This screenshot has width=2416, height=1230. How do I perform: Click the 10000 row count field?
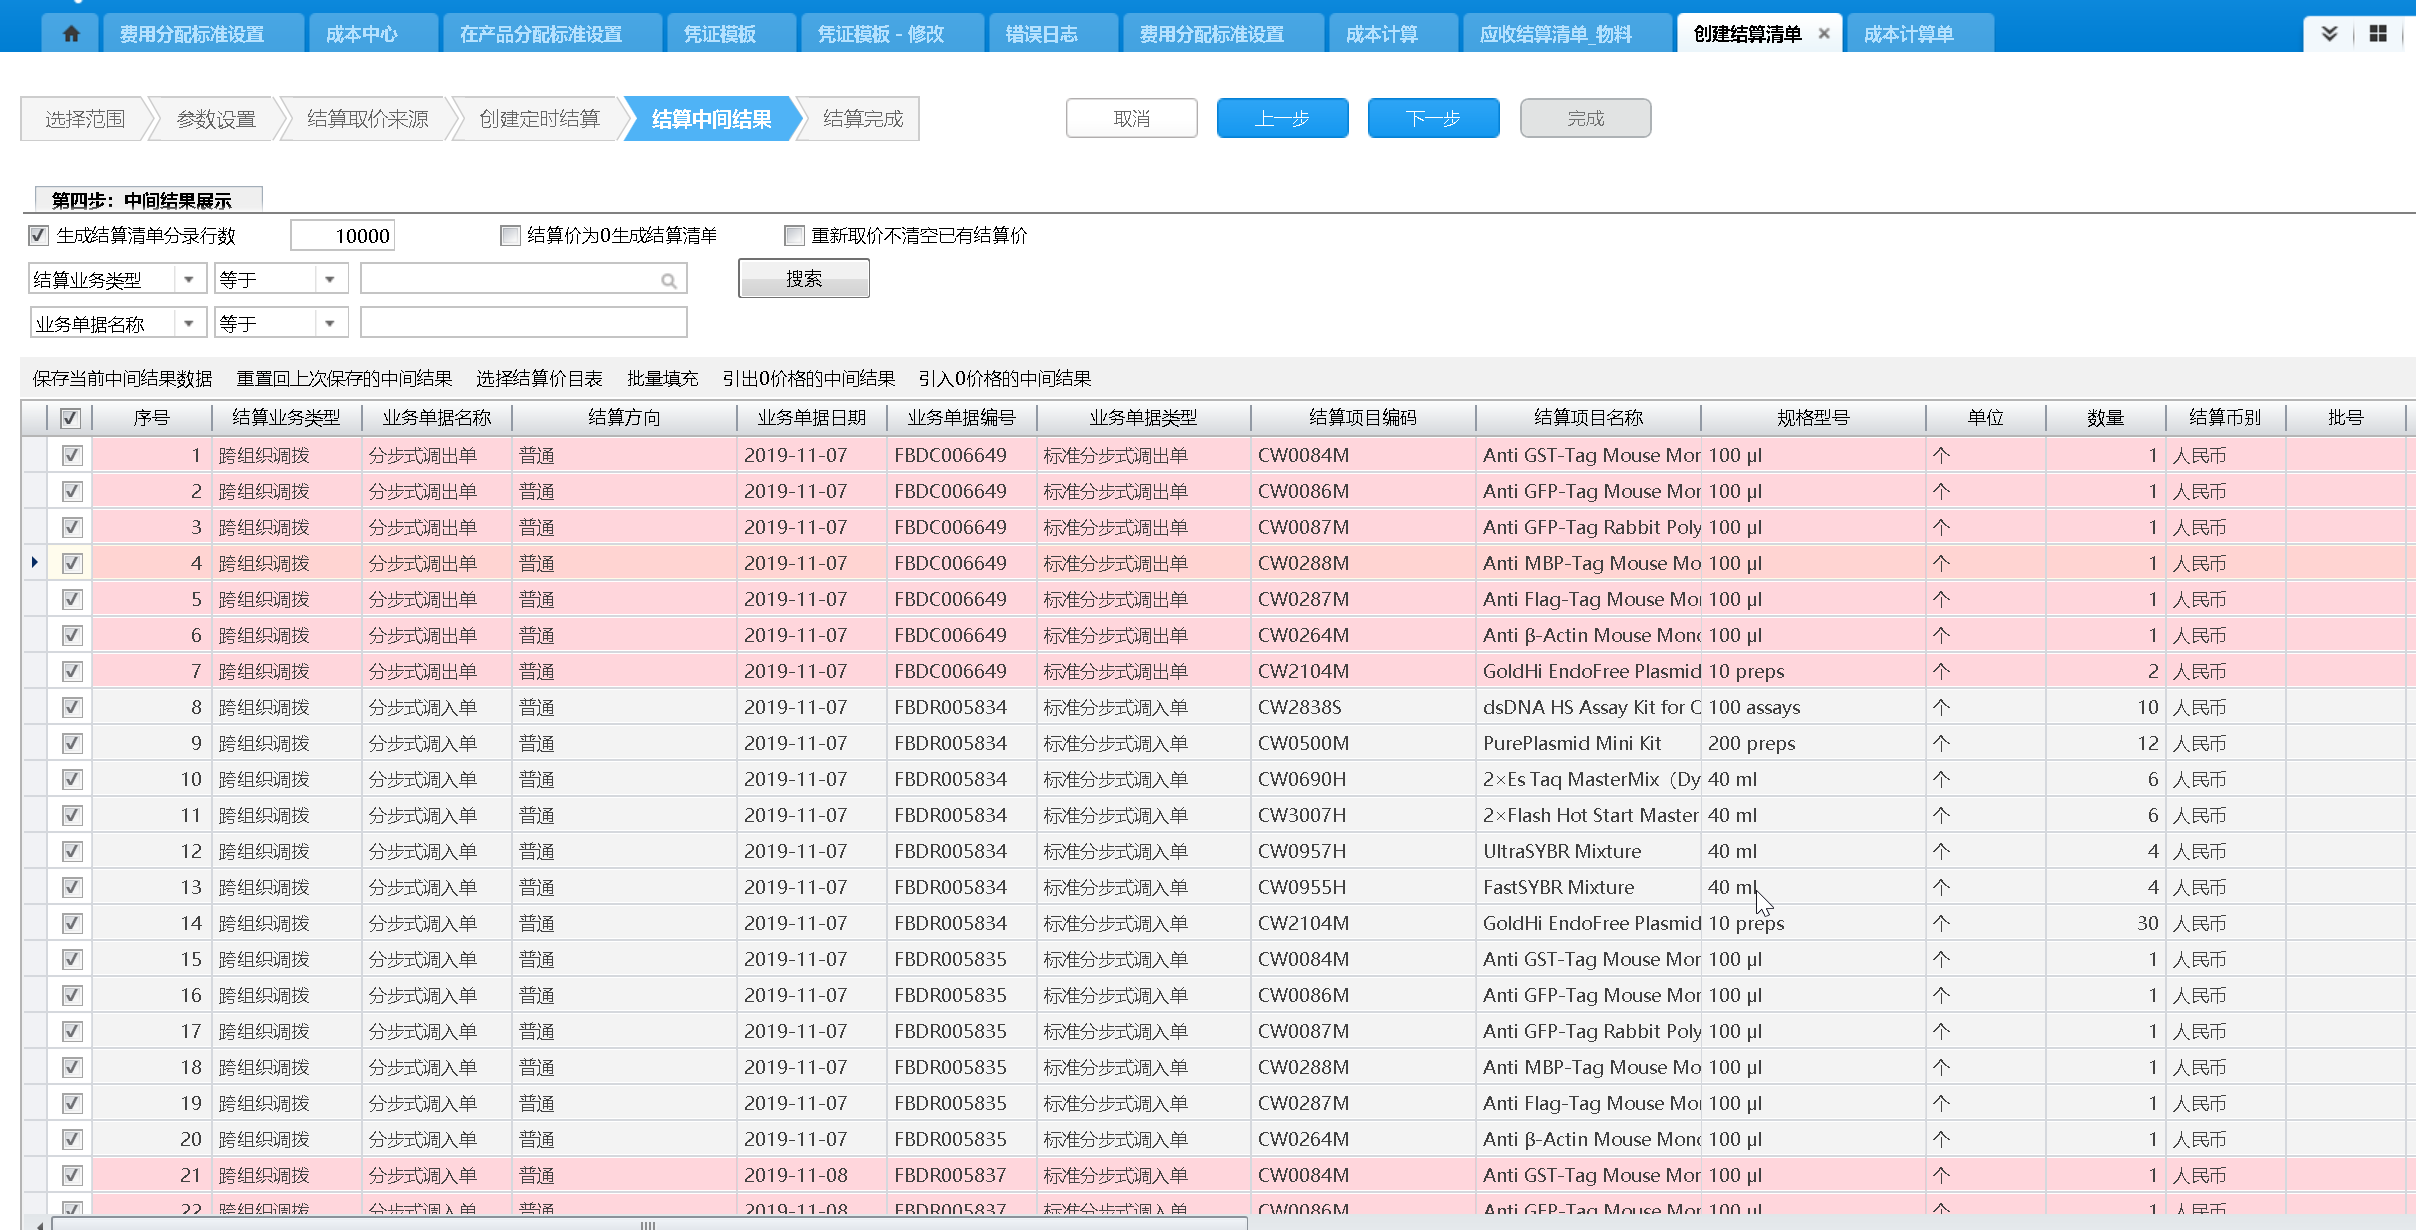pyautogui.click(x=343, y=235)
